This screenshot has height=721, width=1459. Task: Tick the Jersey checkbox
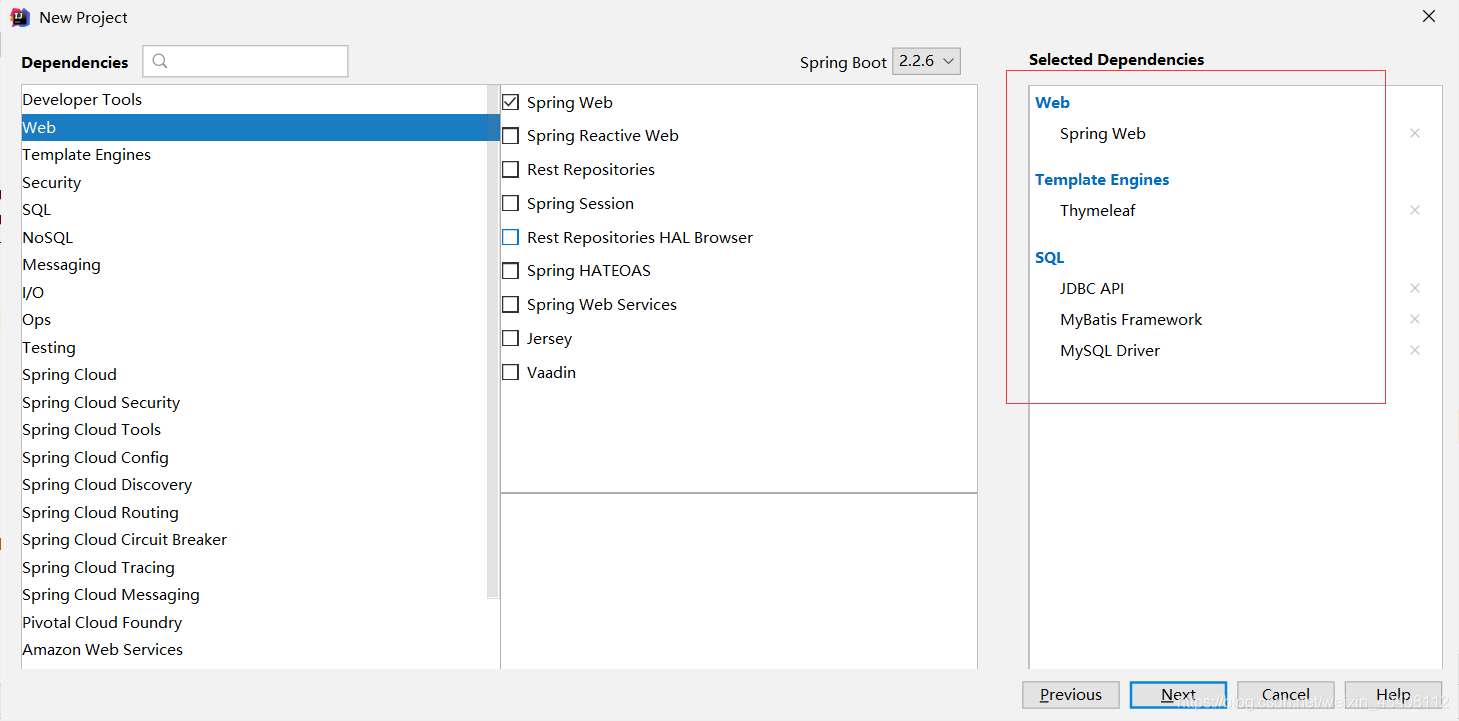pos(510,338)
